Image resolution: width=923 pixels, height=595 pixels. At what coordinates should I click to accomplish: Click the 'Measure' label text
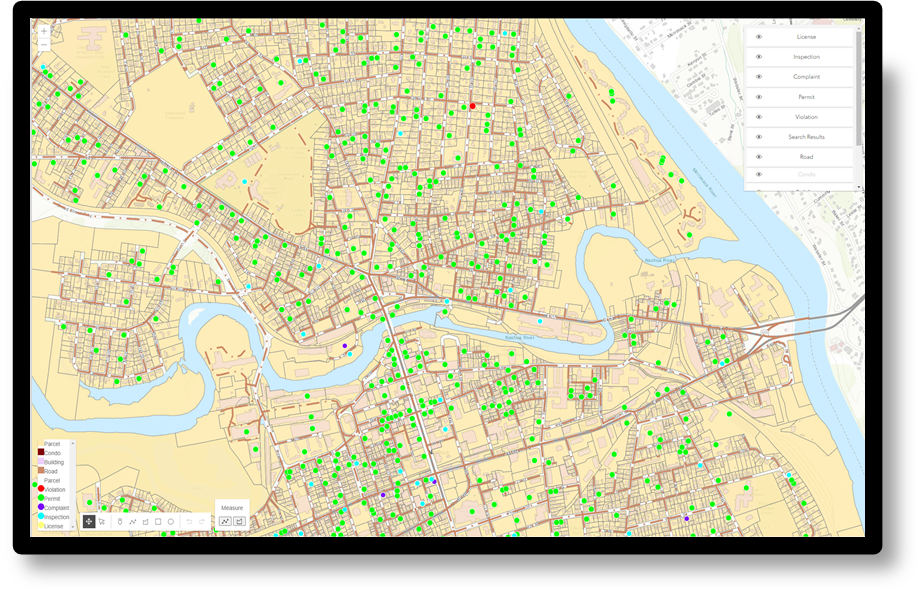[x=232, y=507]
